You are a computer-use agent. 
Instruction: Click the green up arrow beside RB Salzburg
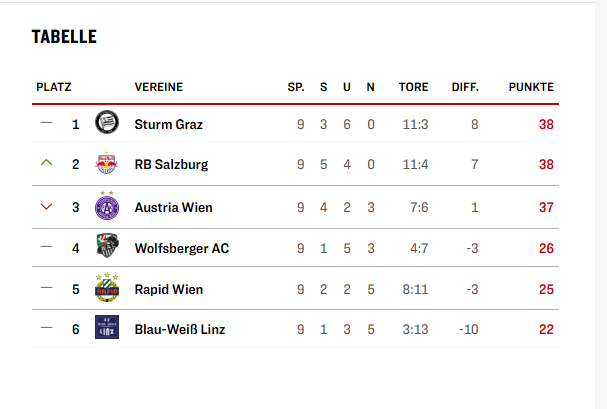(x=46, y=163)
